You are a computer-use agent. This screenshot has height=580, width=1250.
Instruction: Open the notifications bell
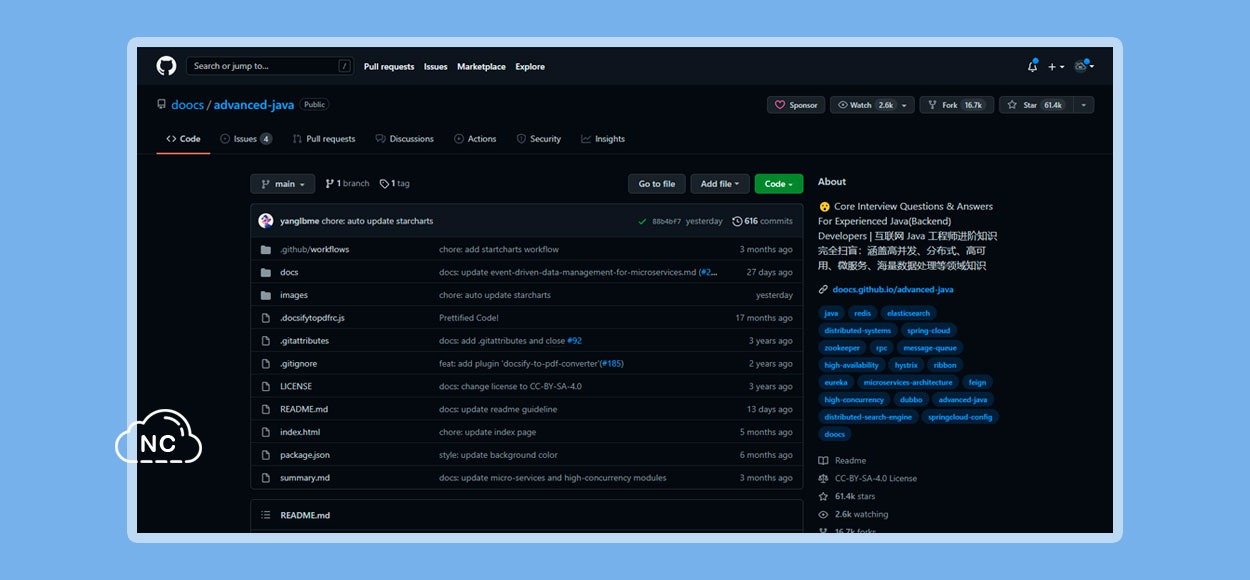(1032, 66)
